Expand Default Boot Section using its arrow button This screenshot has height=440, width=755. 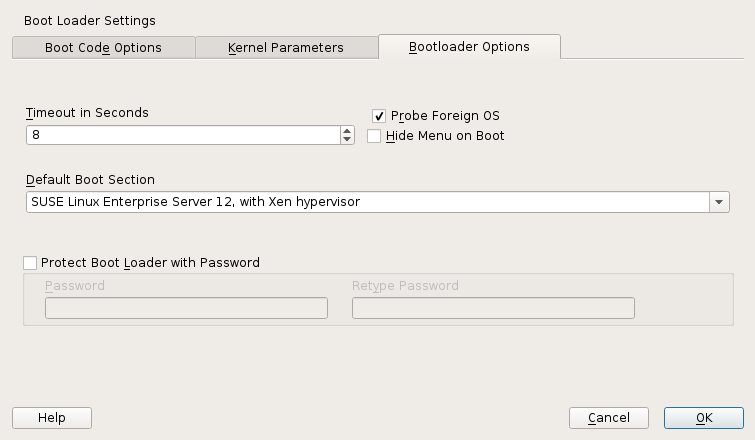click(x=719, y=202)
